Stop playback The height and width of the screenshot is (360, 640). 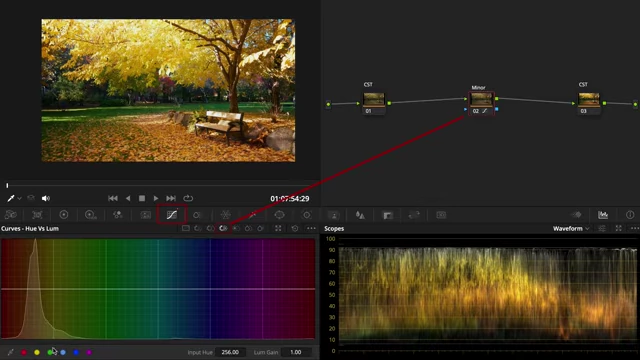tap(142, 198)
